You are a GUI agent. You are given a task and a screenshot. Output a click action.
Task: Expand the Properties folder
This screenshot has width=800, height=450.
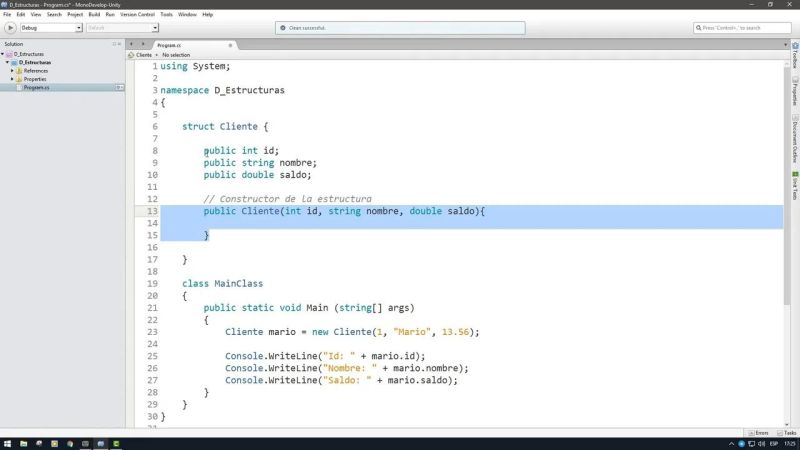(x=12, y=79)
